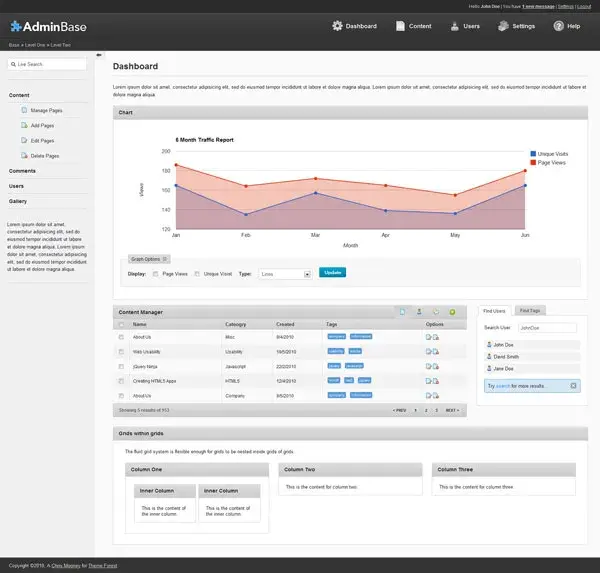Open the '1 new message' link

[x=538, y=7]
